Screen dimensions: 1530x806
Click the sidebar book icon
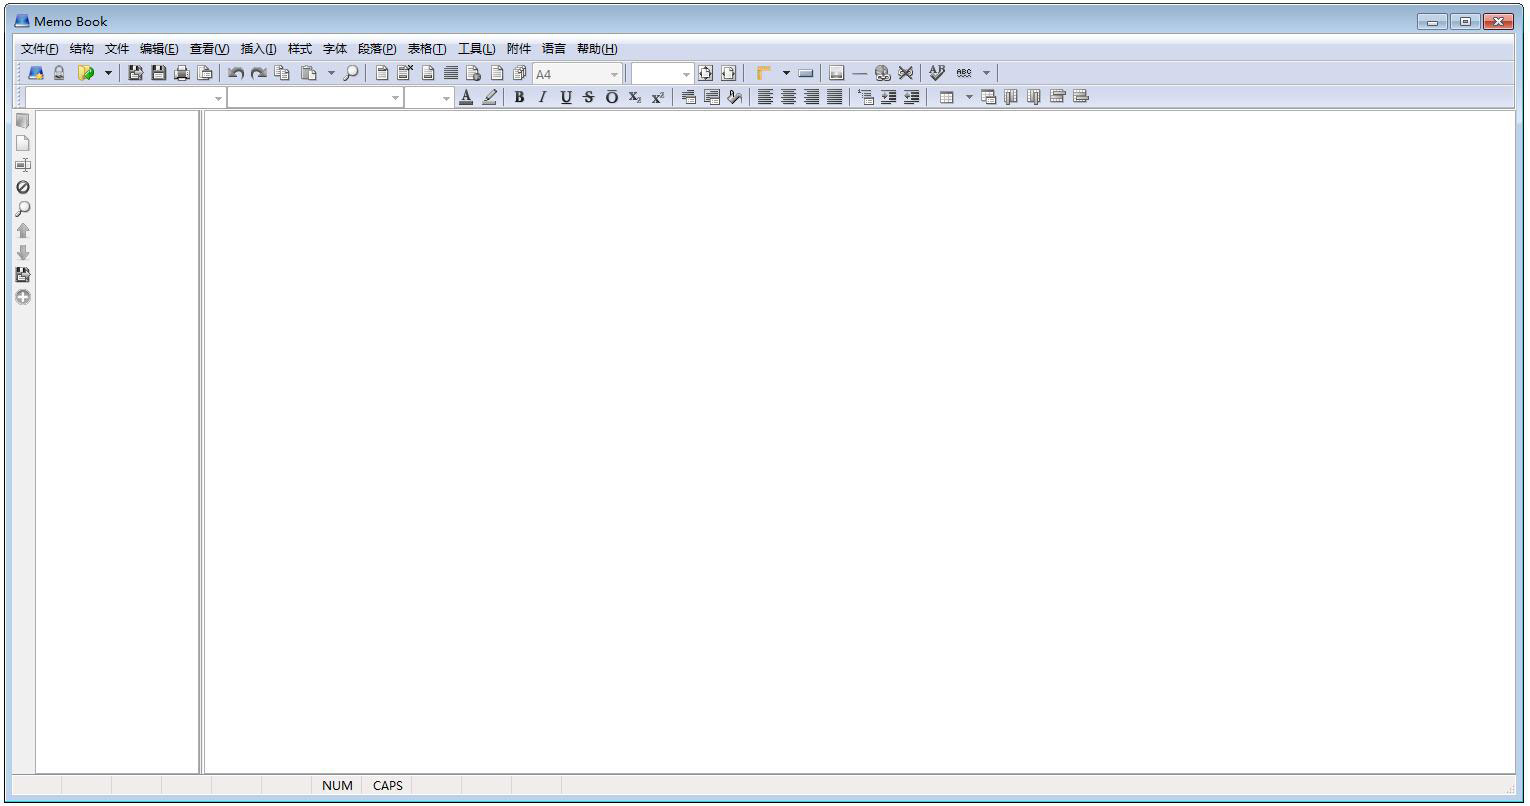point(22,121)
